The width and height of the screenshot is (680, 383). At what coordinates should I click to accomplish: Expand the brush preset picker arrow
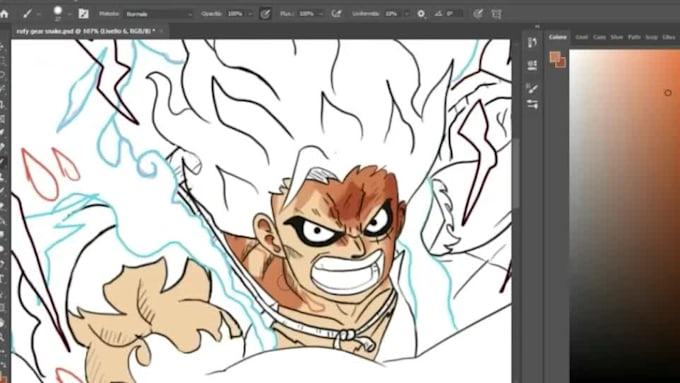69,14
